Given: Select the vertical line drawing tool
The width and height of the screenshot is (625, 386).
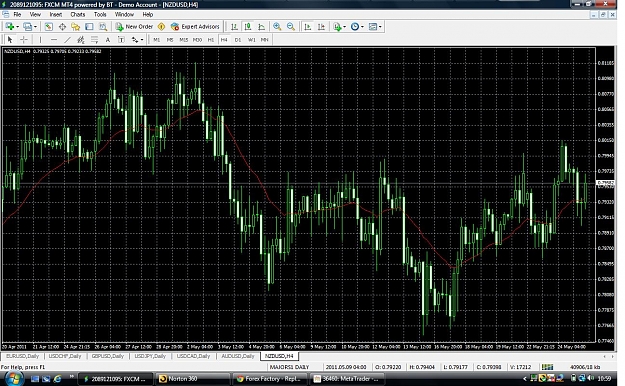Looking at the screenshot, I should [x=40, y=39].
